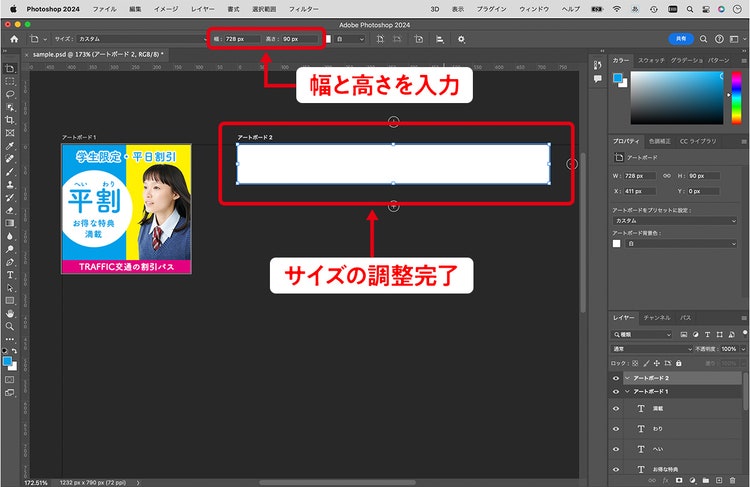Image resolution: width=750 pixels, height=487 pixels.
Task: Open the layer blend mode 通常 dropdown
Action: (651, 349)
